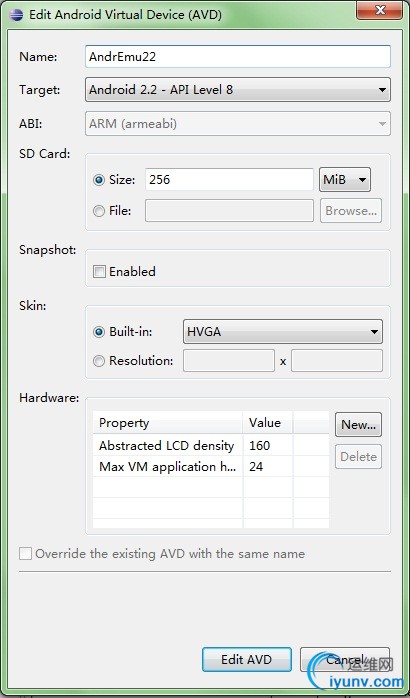Click the Property column header
Image resolution: width=410 pixels, height=698 pixels.
168,422
